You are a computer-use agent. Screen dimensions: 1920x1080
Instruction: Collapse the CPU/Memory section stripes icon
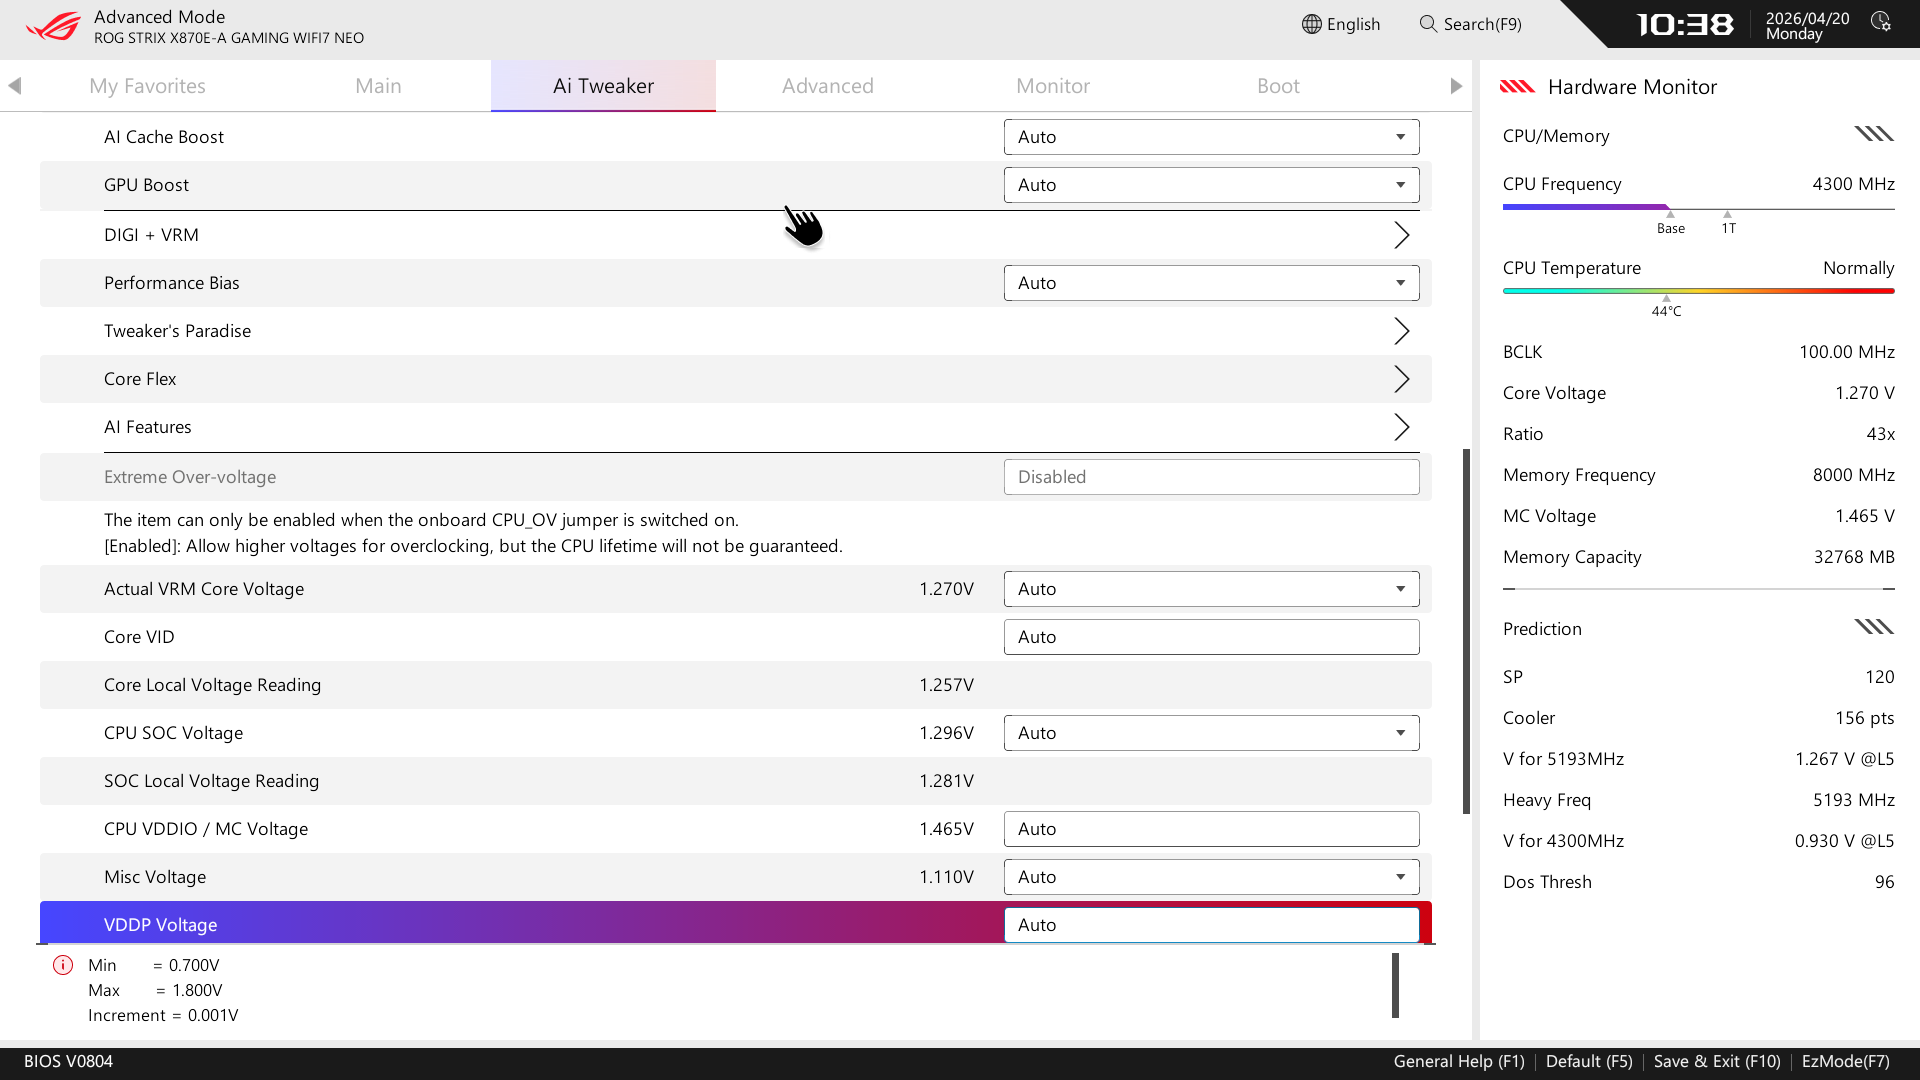pyautogui.click(x=1874, y=134)
